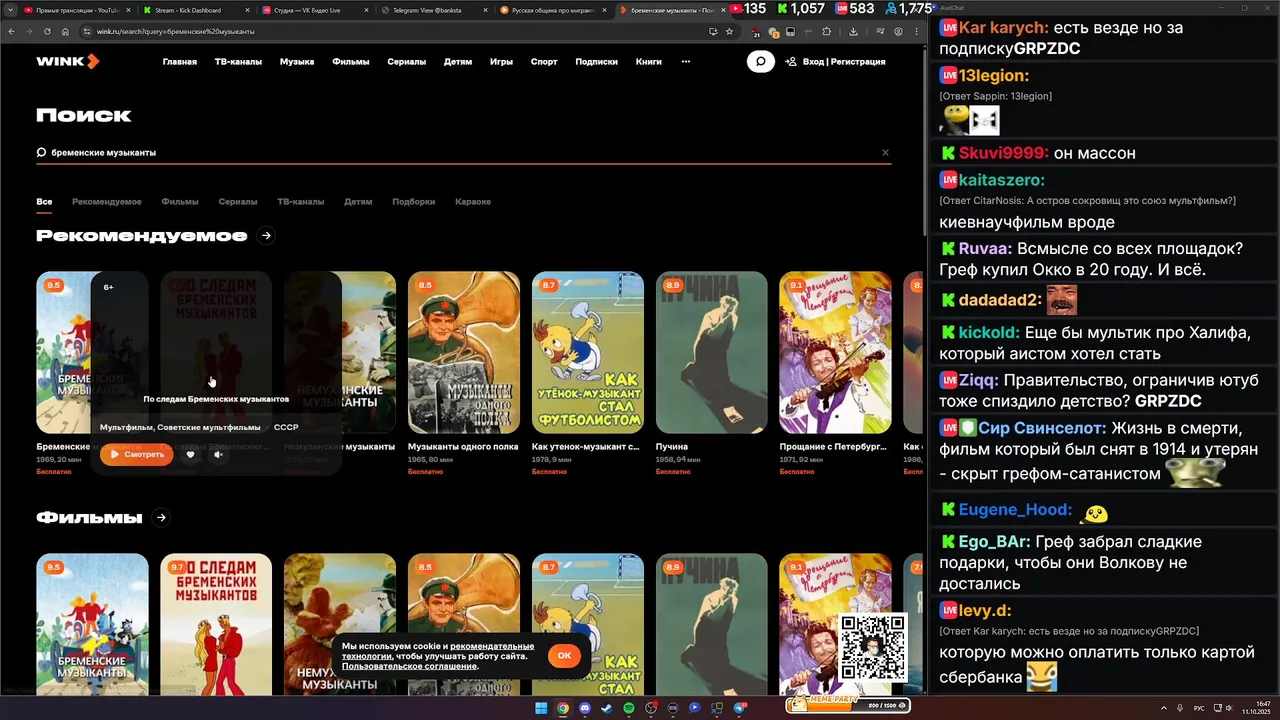Click the browser address bar

[x=400, y=31]
